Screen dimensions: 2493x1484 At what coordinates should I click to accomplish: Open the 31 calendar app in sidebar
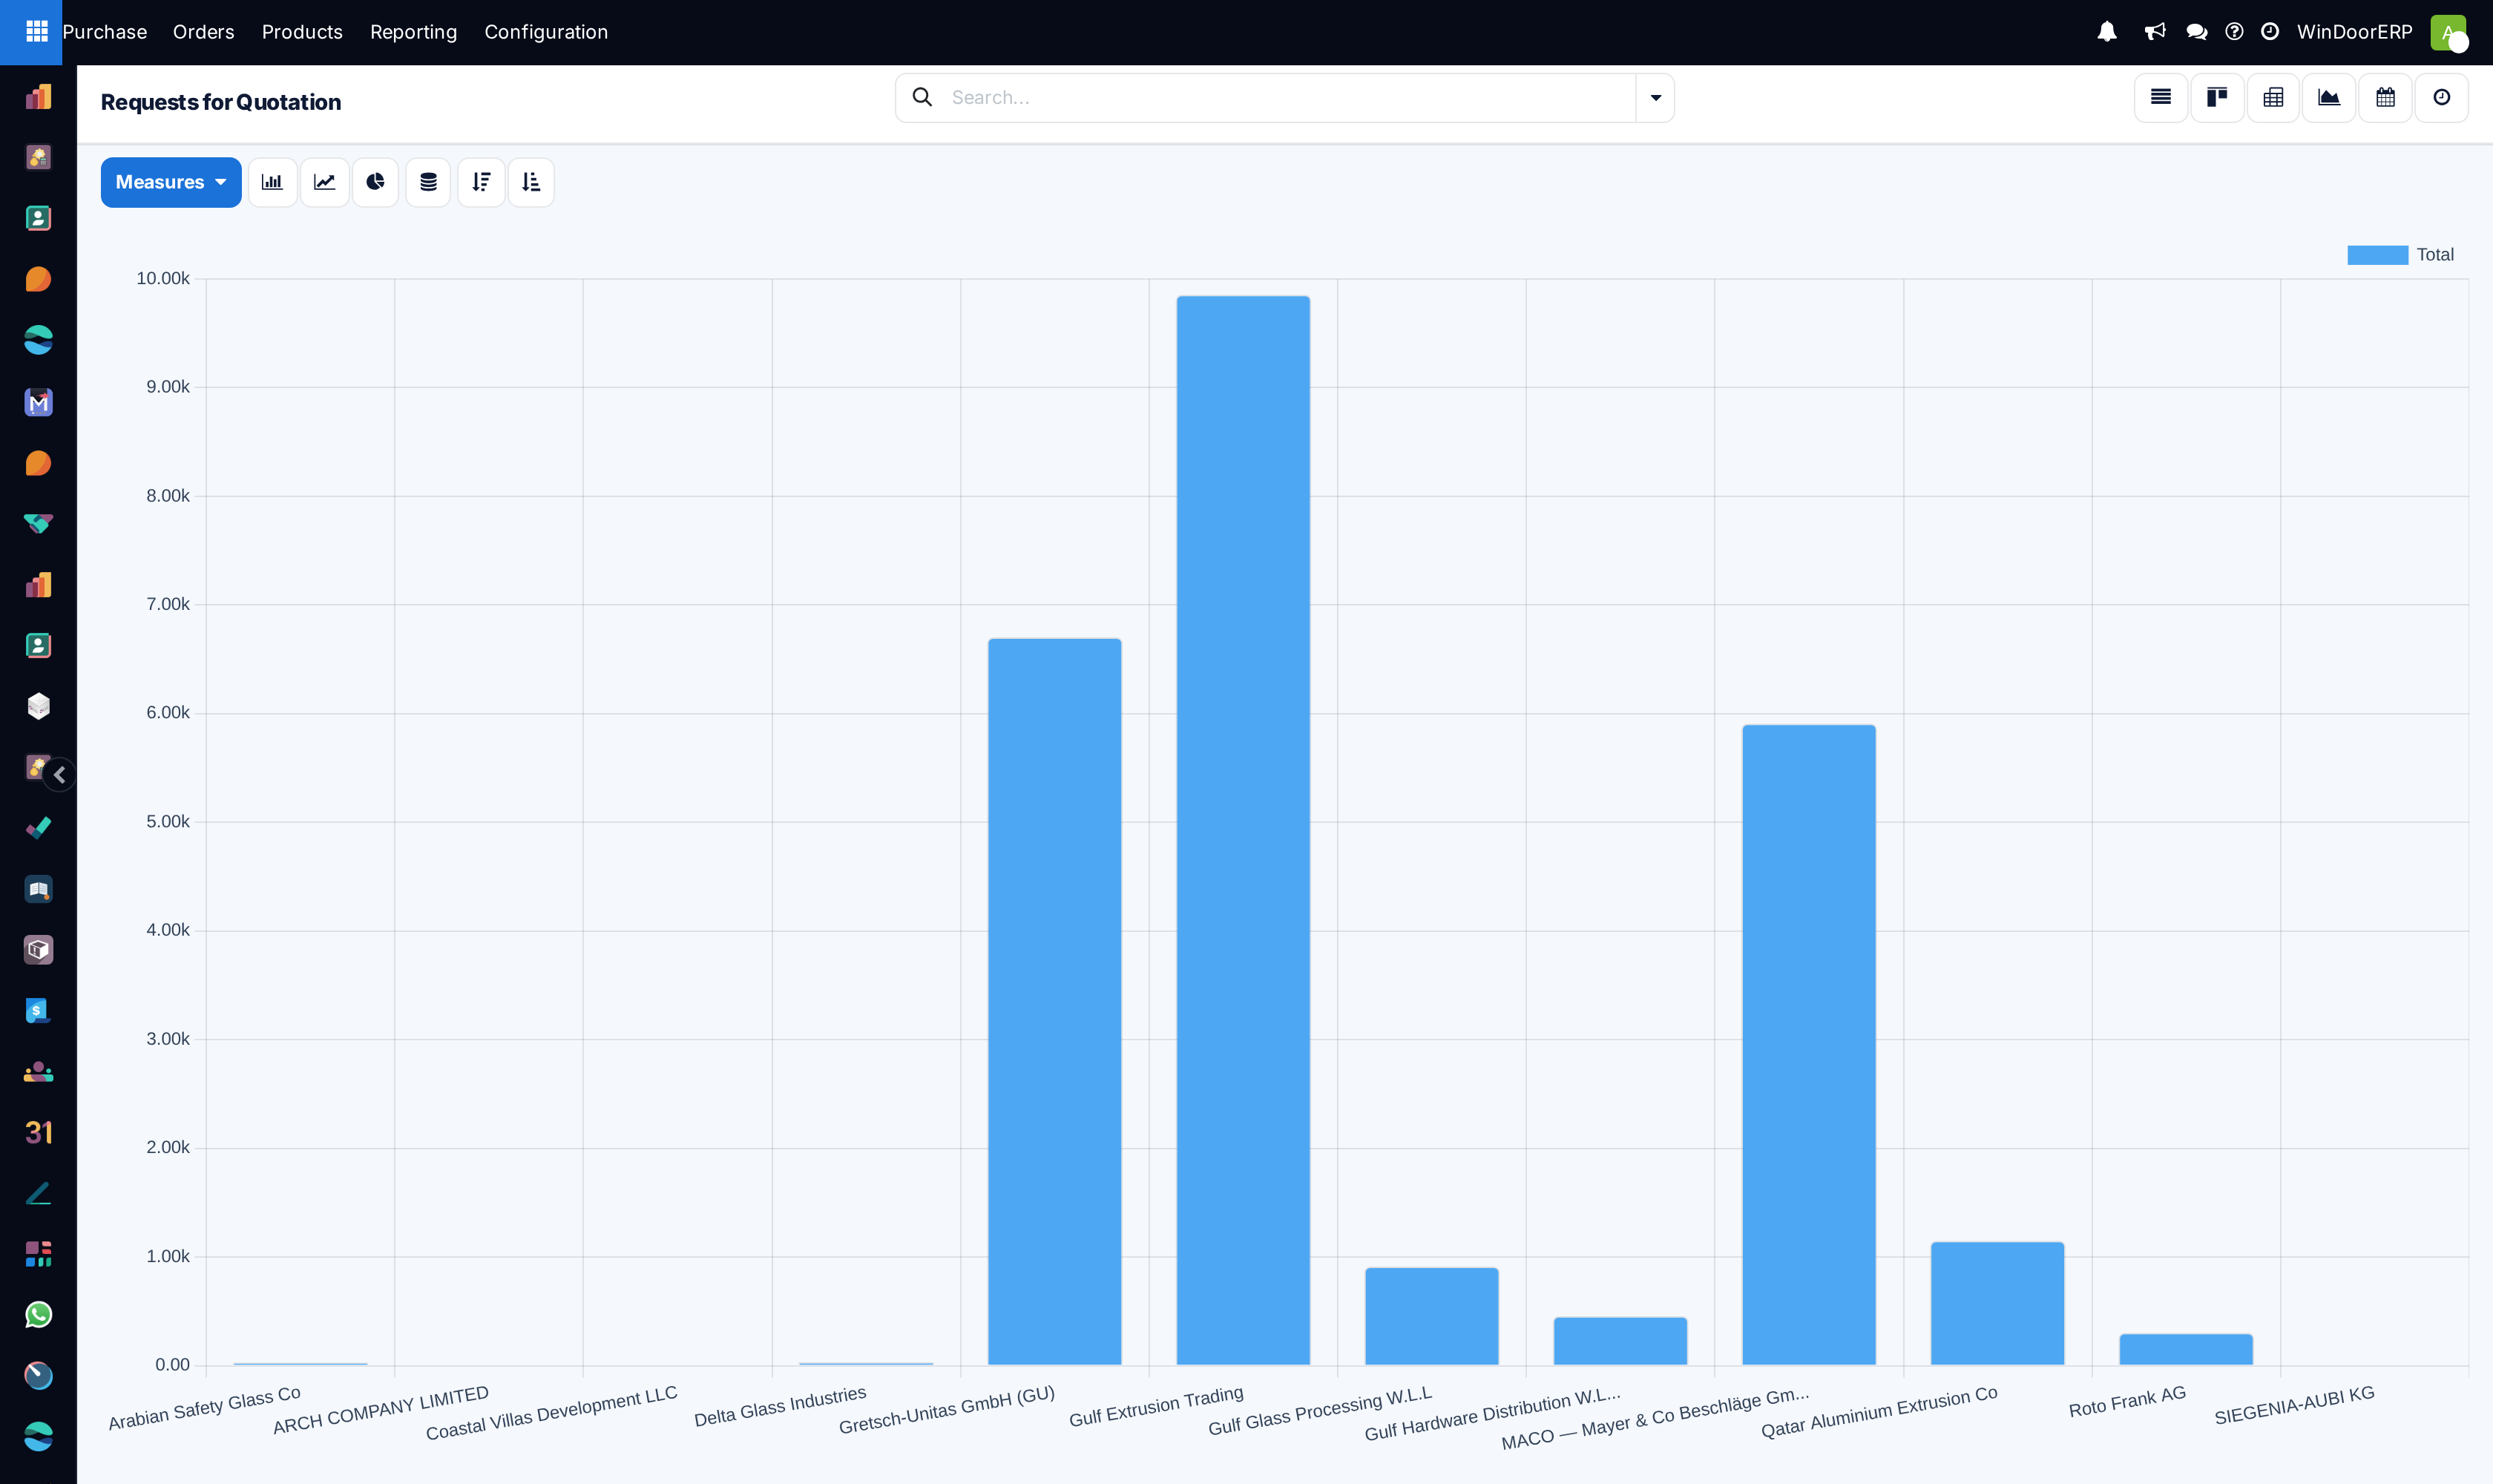(x=38, y=1133)
